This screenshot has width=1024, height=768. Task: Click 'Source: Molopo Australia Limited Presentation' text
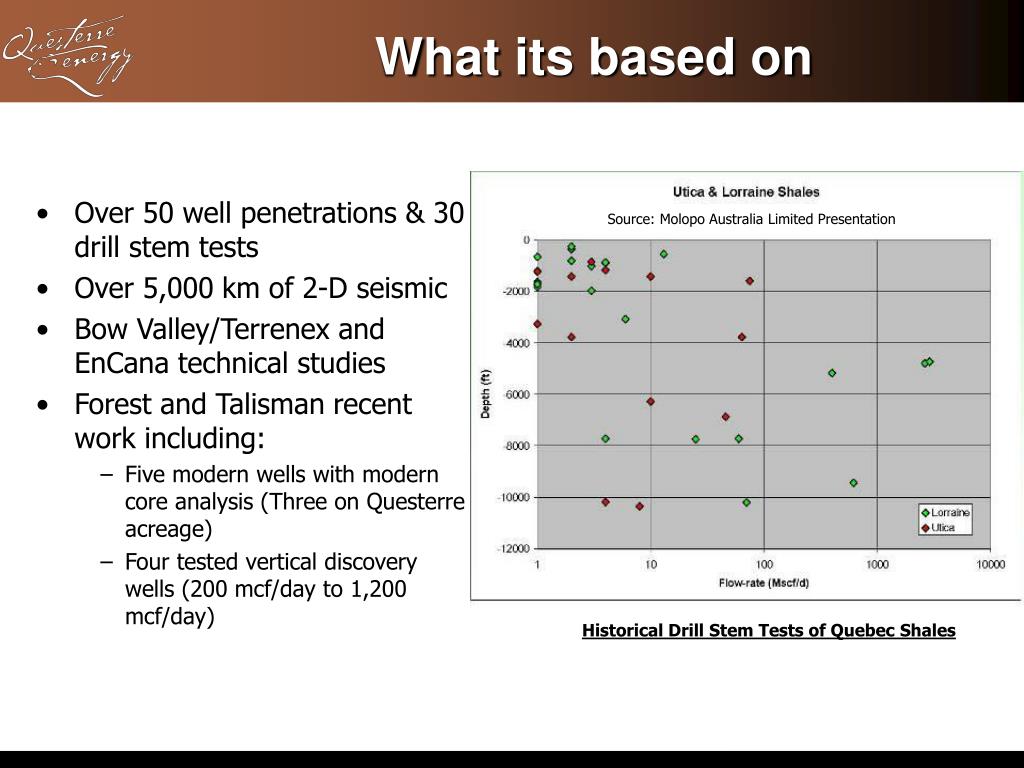751,219
